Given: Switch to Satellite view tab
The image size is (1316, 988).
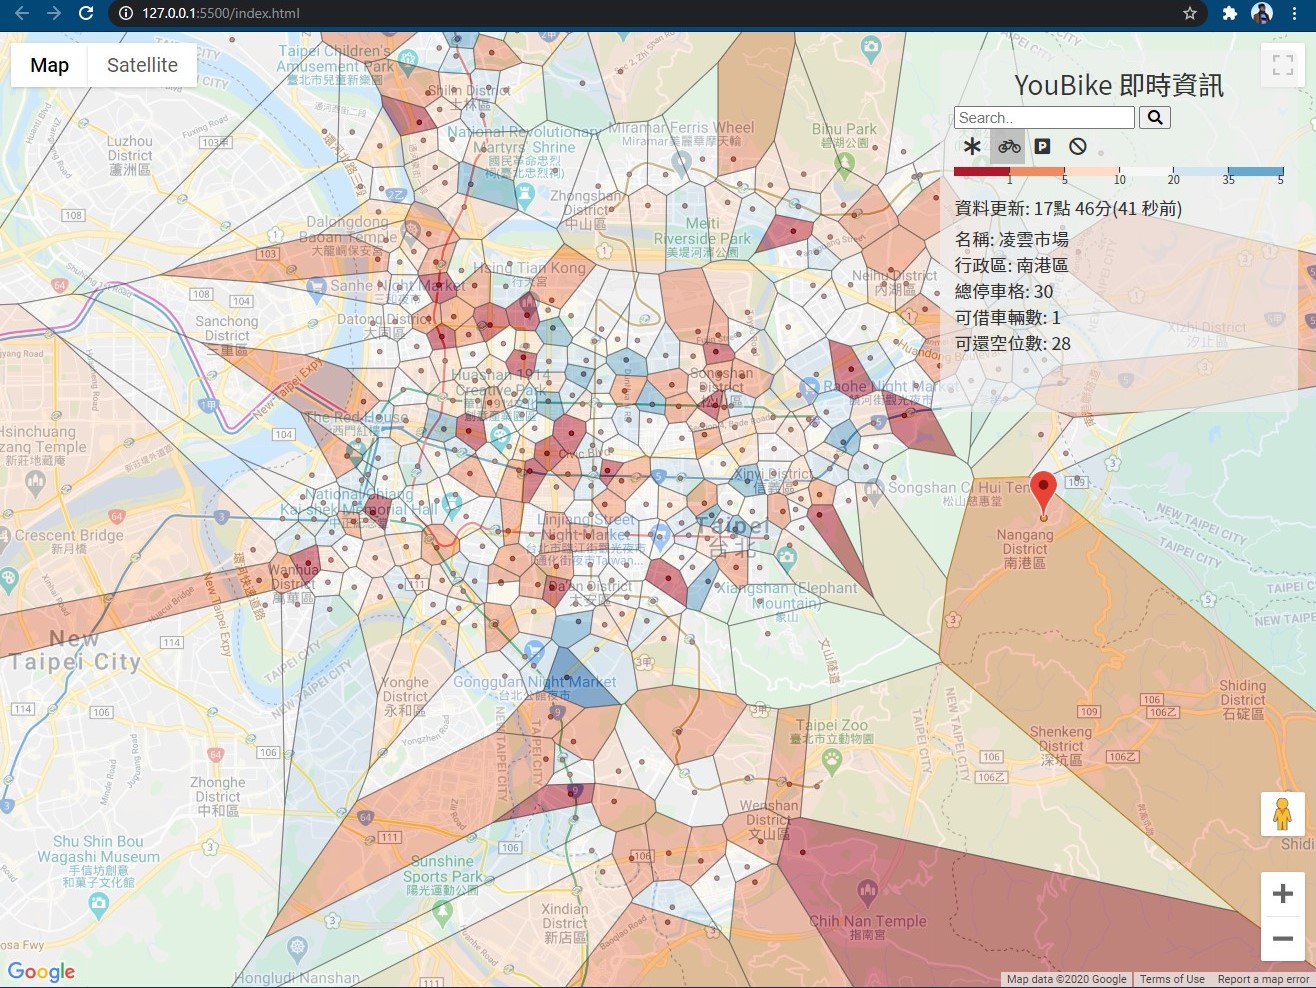Looking at the screenshot, I should tap(142, 65).
